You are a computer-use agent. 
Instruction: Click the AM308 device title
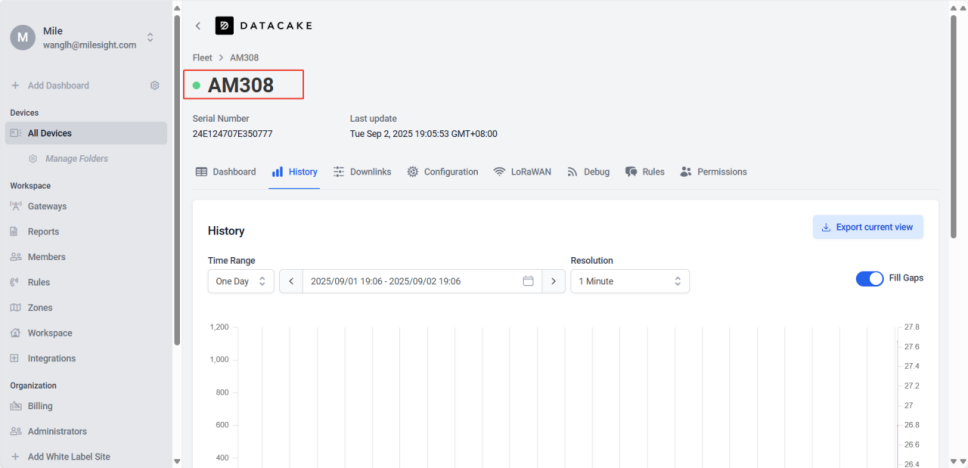tap(240, 85)
